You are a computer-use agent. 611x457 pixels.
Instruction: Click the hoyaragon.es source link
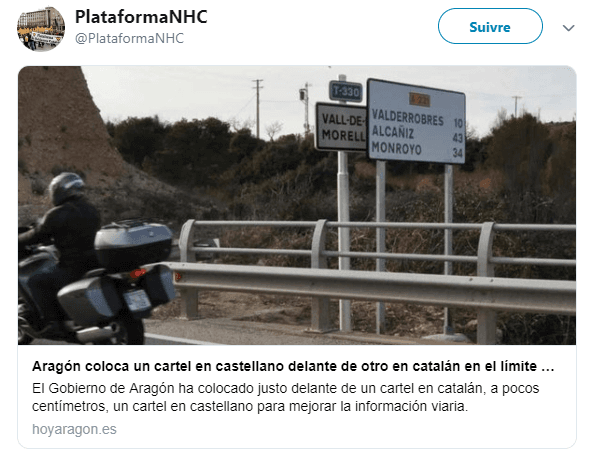(74, 429)
